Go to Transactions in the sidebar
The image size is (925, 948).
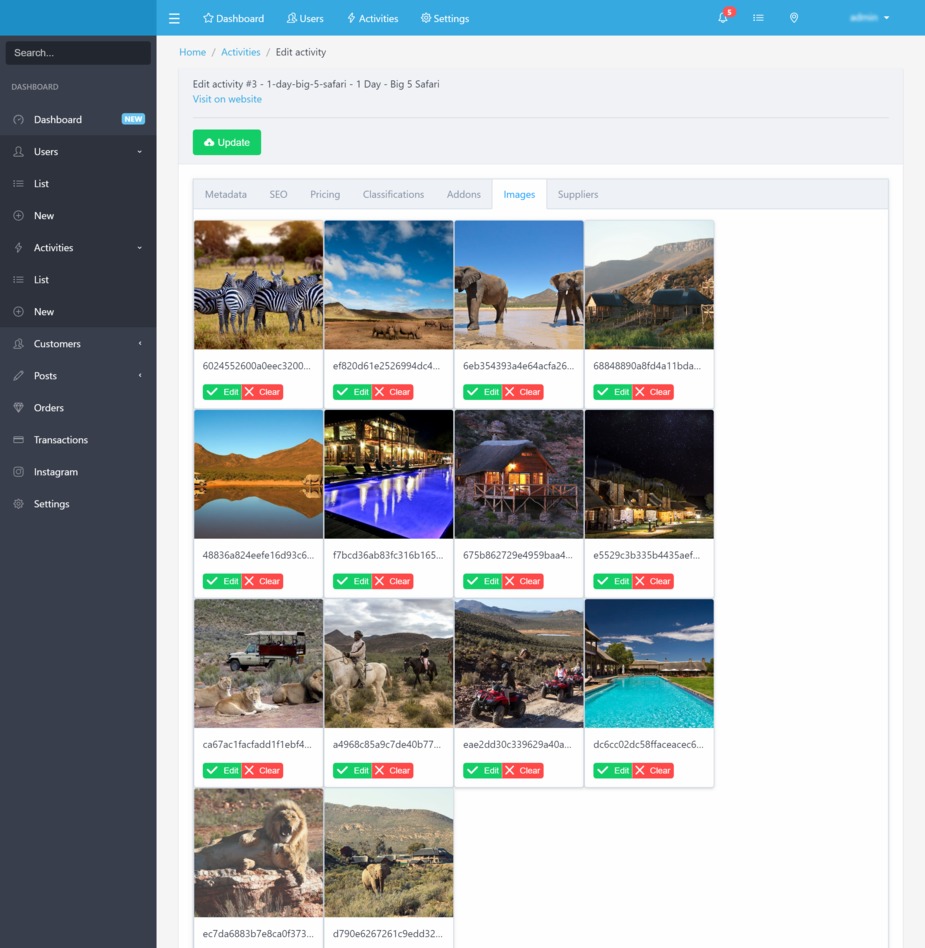point(60,440)
